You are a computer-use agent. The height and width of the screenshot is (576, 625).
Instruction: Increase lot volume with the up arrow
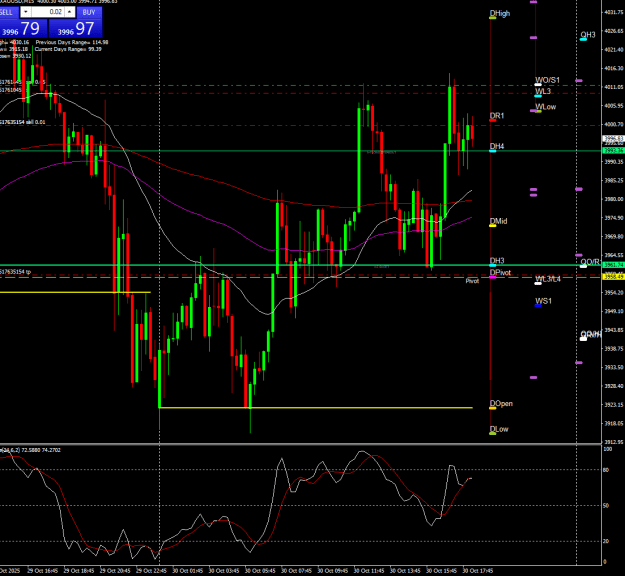(x=69, y=12)
